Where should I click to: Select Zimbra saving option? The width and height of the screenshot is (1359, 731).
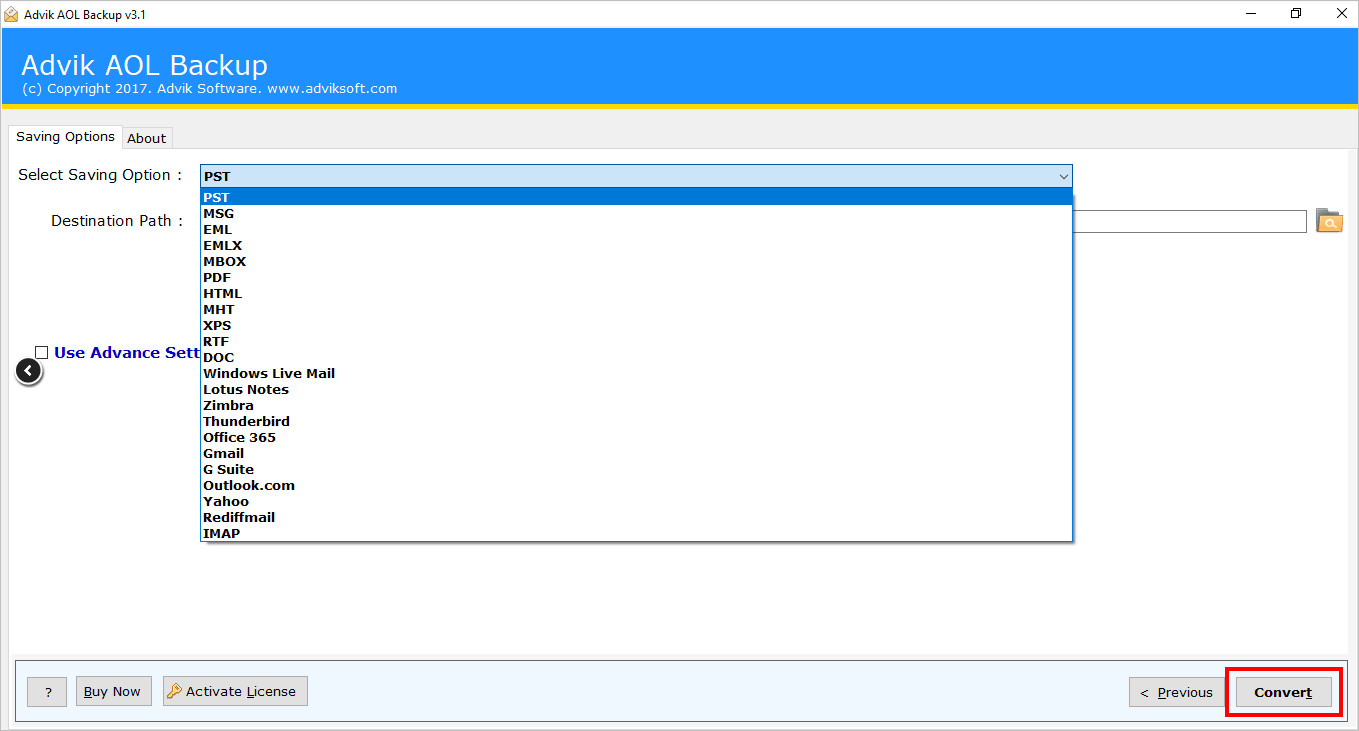pos(636,405)
